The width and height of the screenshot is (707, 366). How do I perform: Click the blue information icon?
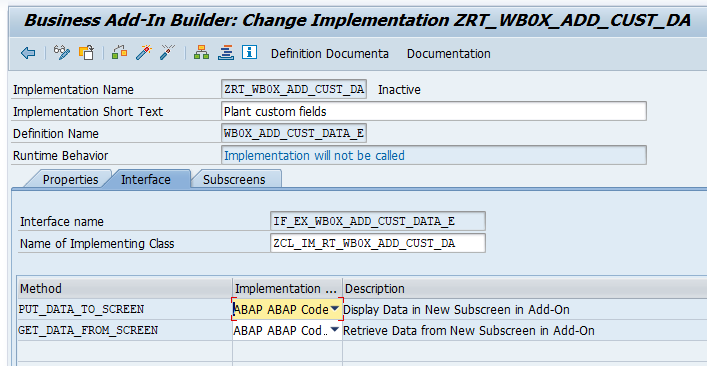pyautogui.click(x=249, y=52)
